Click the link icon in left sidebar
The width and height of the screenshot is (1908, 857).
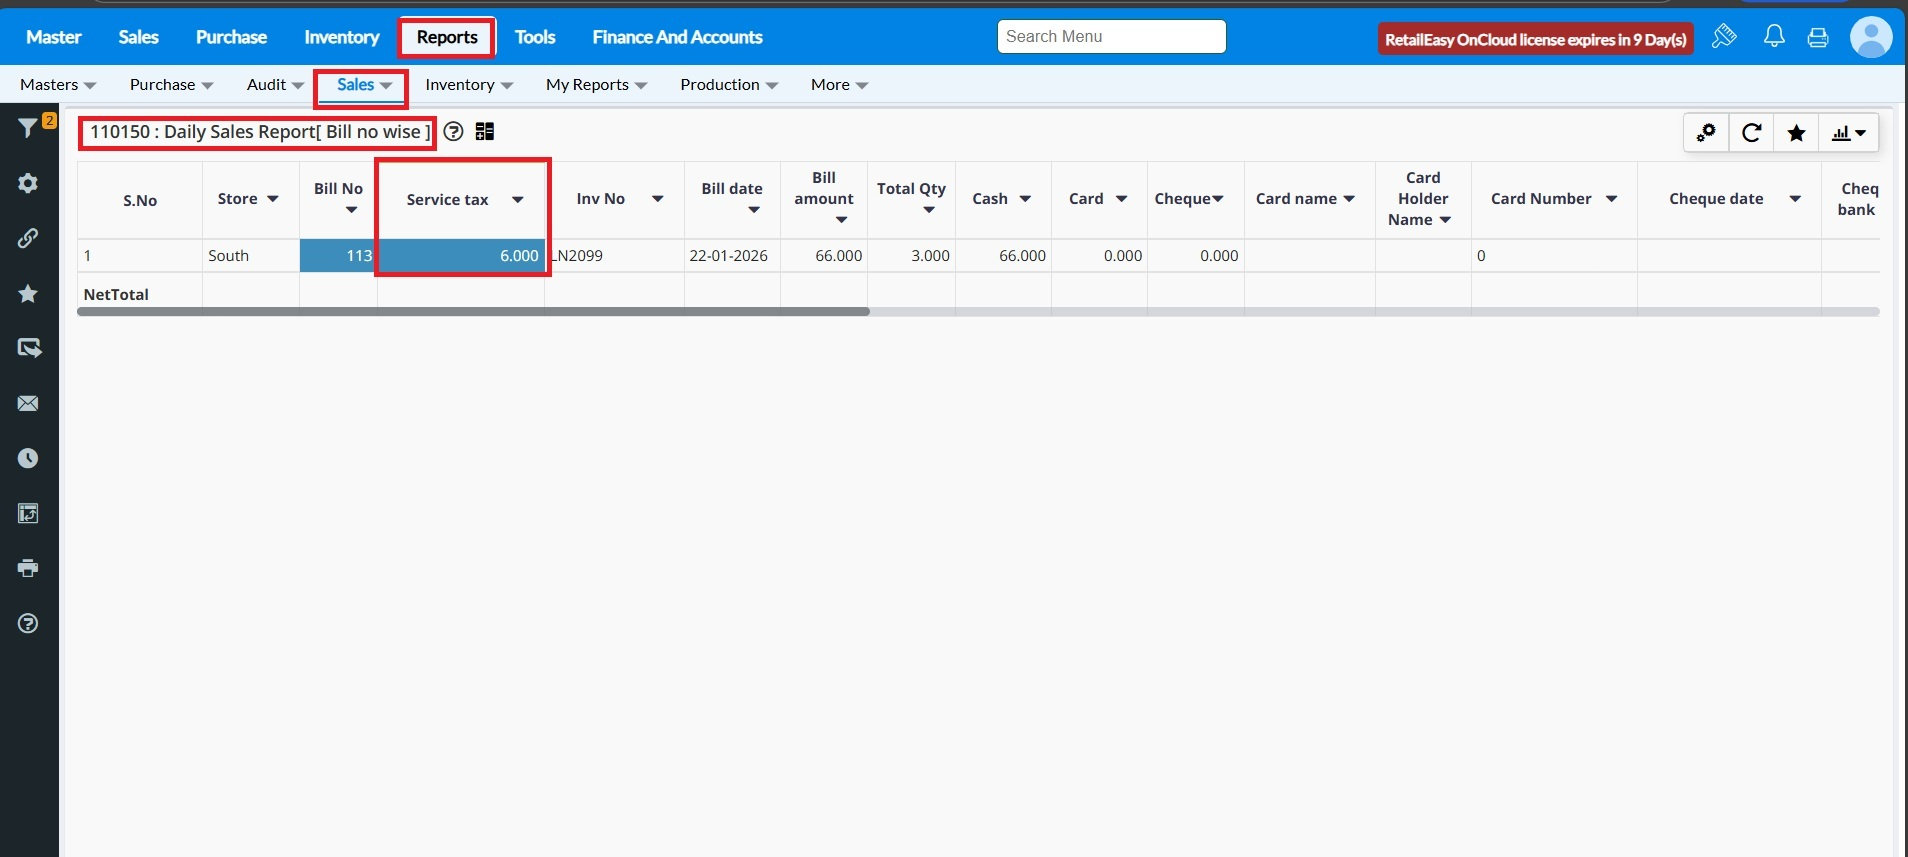point(28,238)
